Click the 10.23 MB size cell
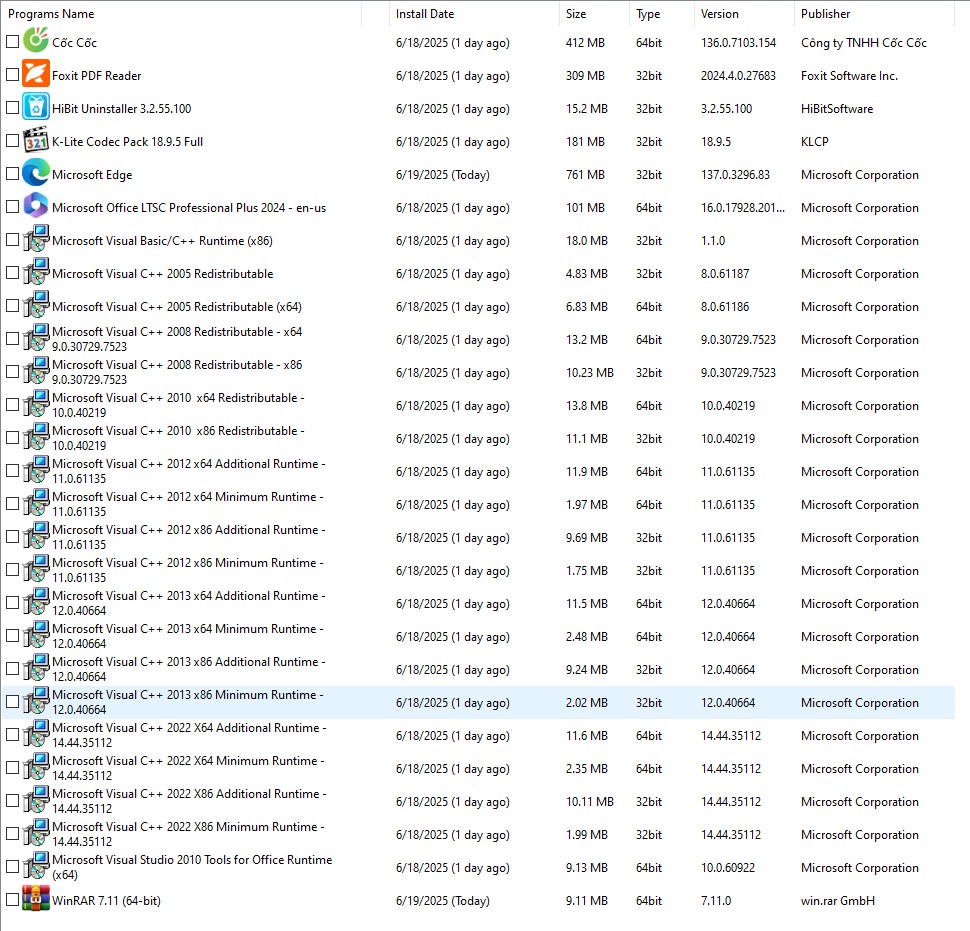 590,372
